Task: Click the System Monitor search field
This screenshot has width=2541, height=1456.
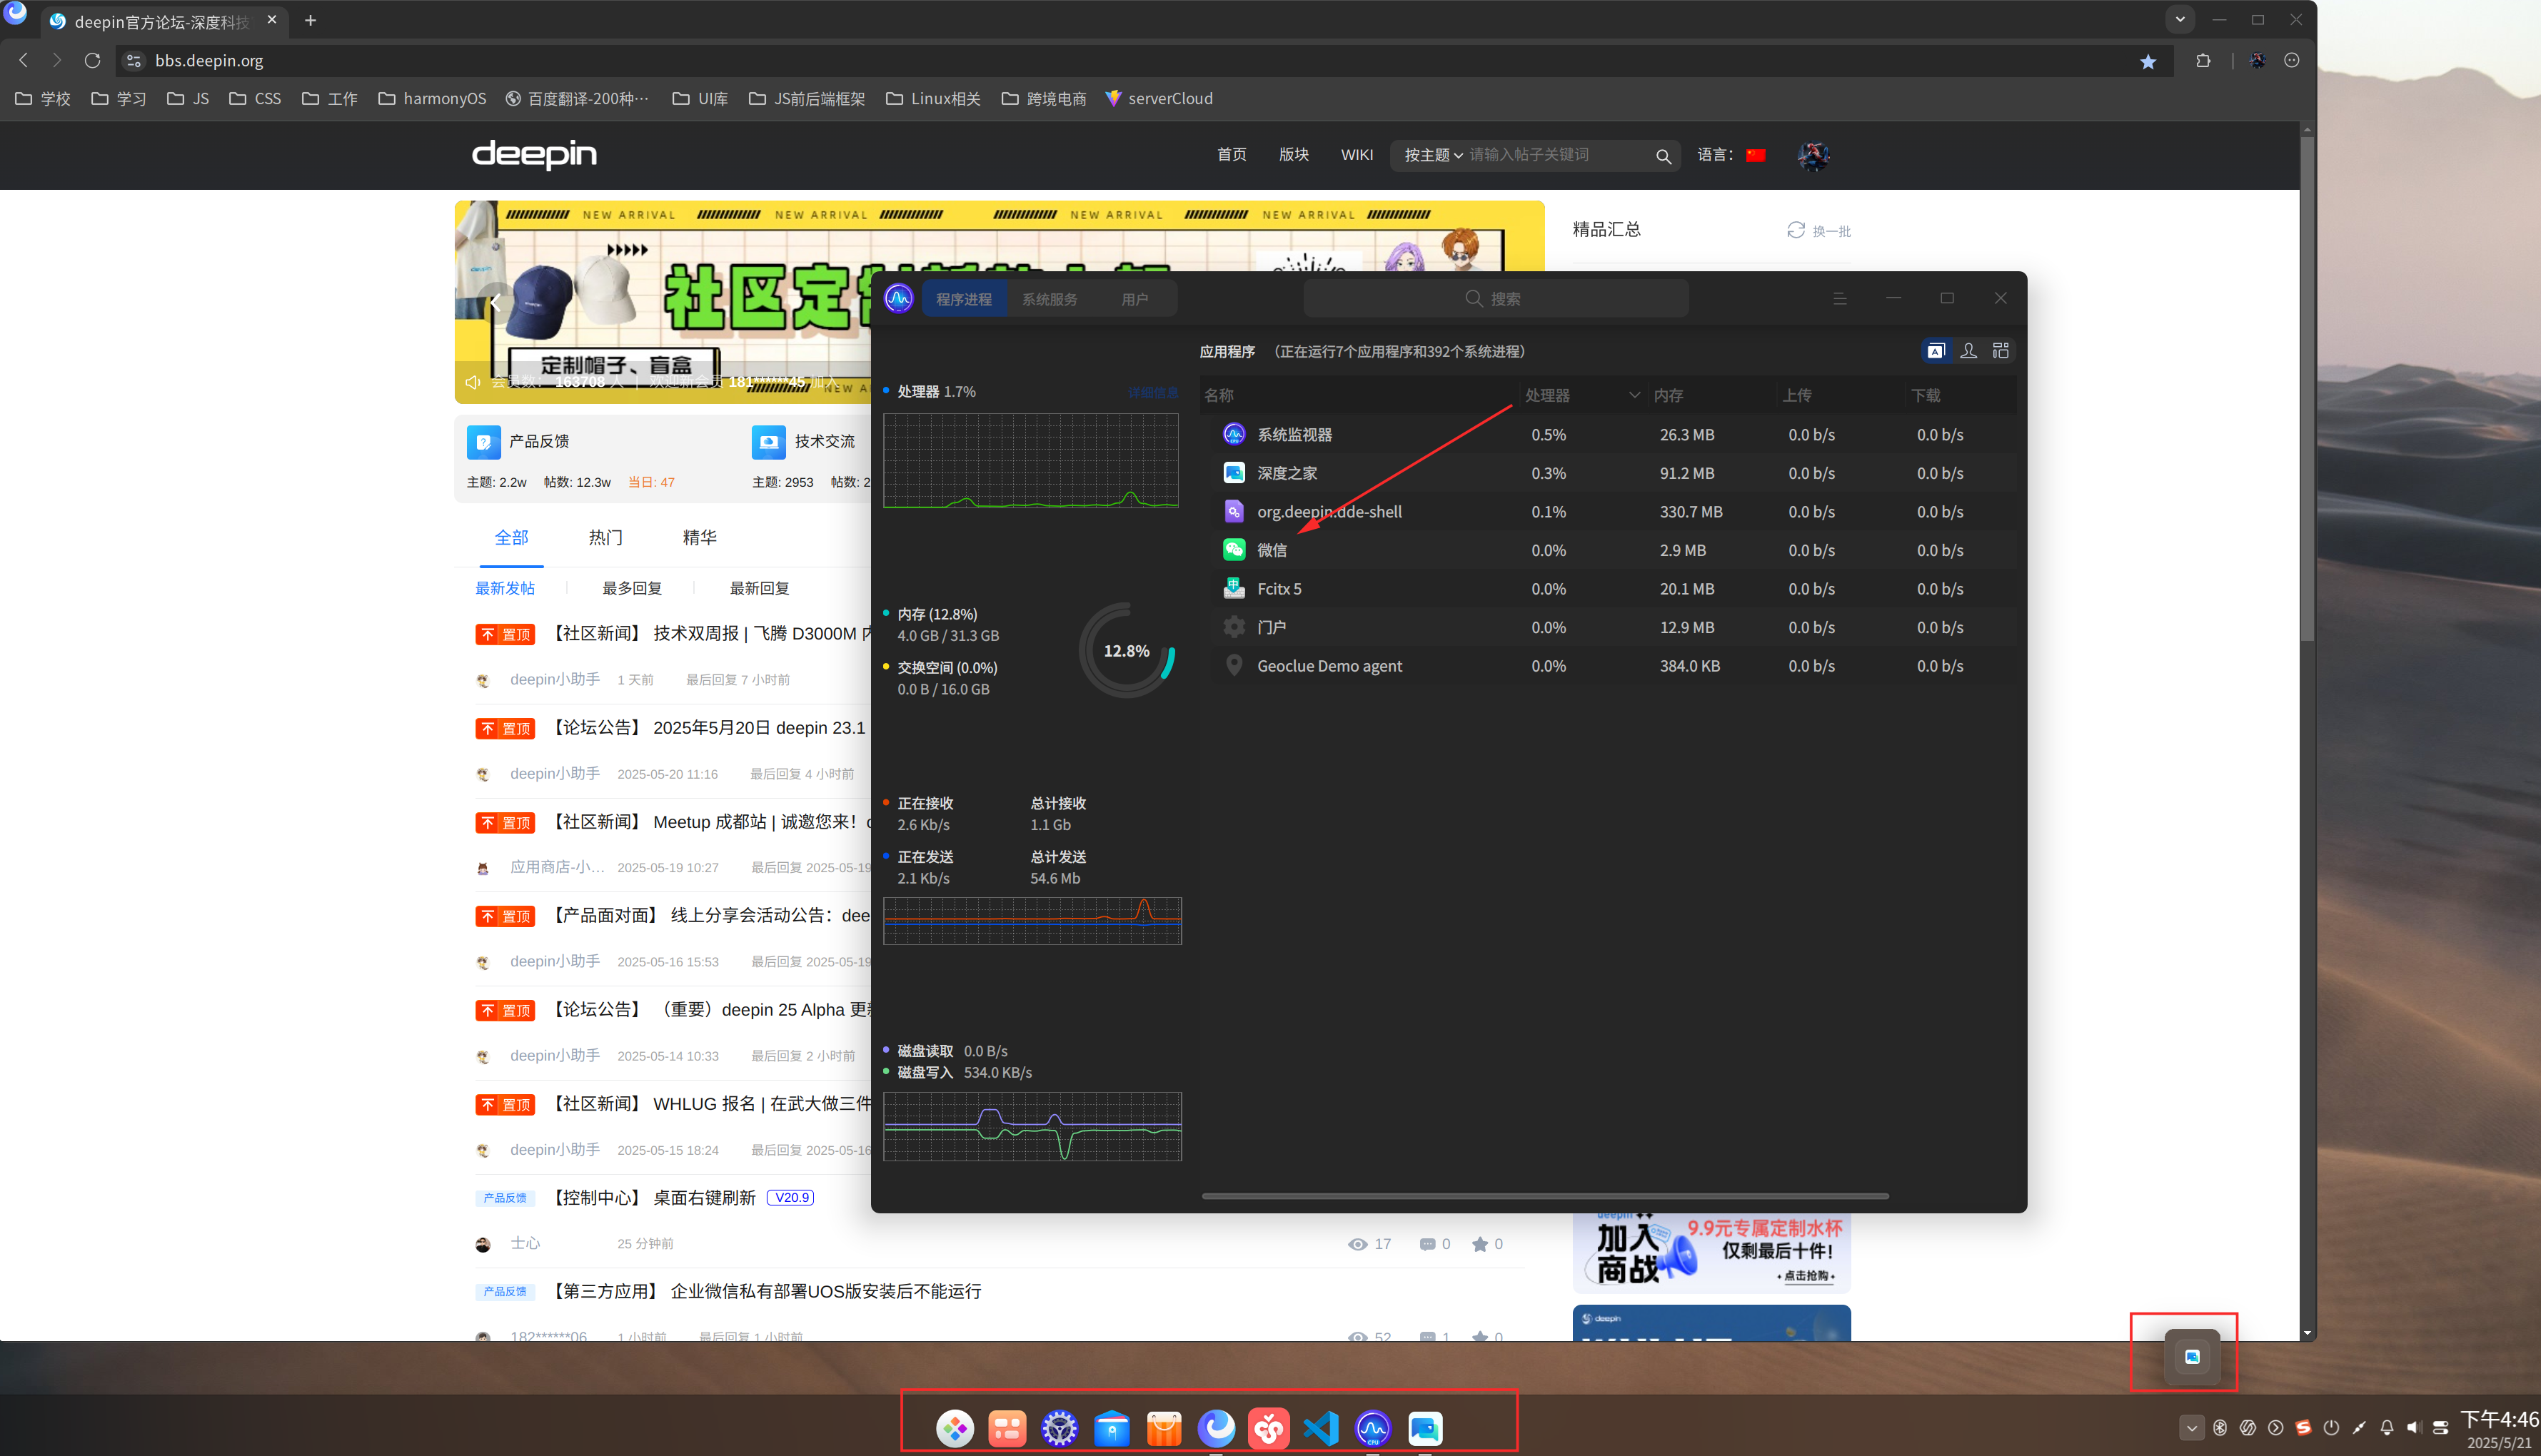Action: 1496,298
